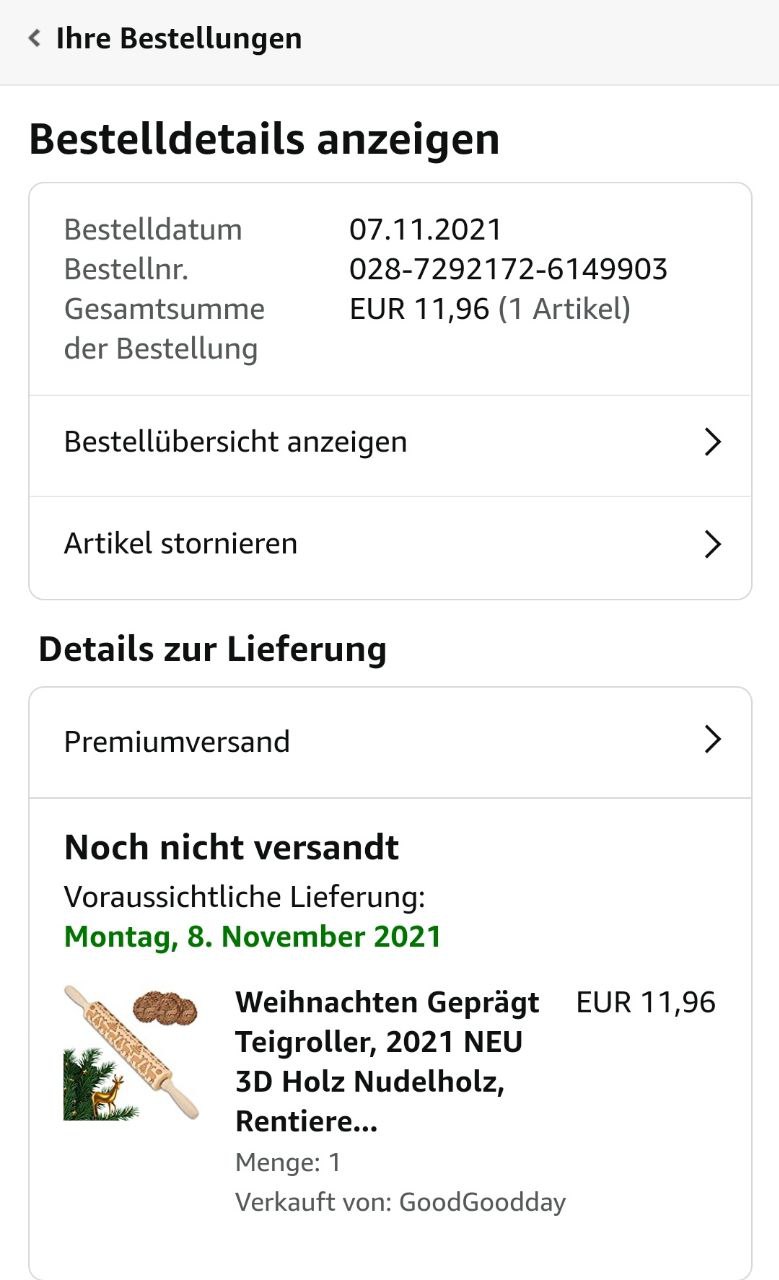The image size is (779, 1280).
Task: Open Bestellübersicht anzeigen row
Action: coord(390,442)
